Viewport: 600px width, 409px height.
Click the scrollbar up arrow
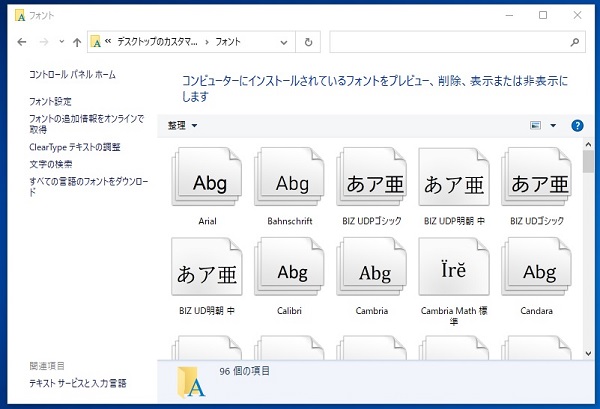click(x=589, y=145)
